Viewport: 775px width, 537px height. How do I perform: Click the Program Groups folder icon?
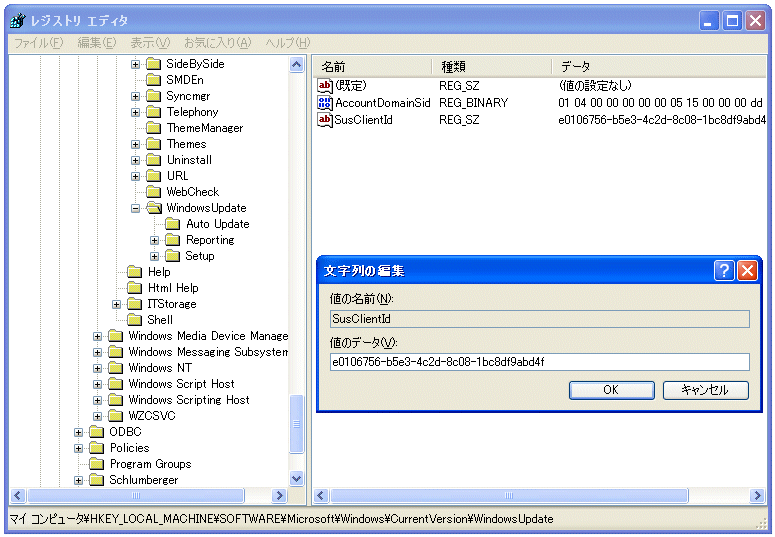click(96, 464)
